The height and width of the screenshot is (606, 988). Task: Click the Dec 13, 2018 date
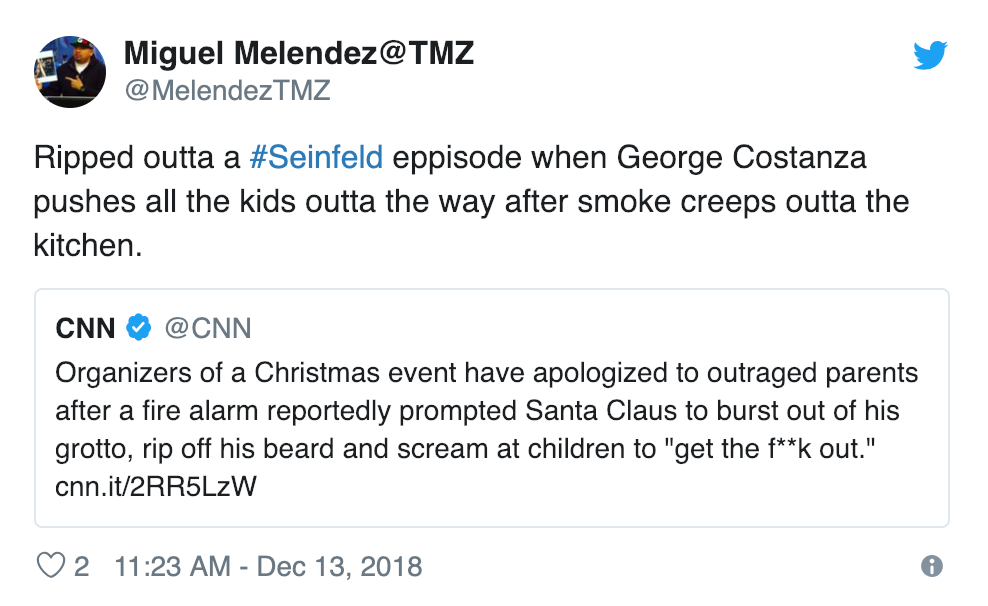(x=340, y=566)
